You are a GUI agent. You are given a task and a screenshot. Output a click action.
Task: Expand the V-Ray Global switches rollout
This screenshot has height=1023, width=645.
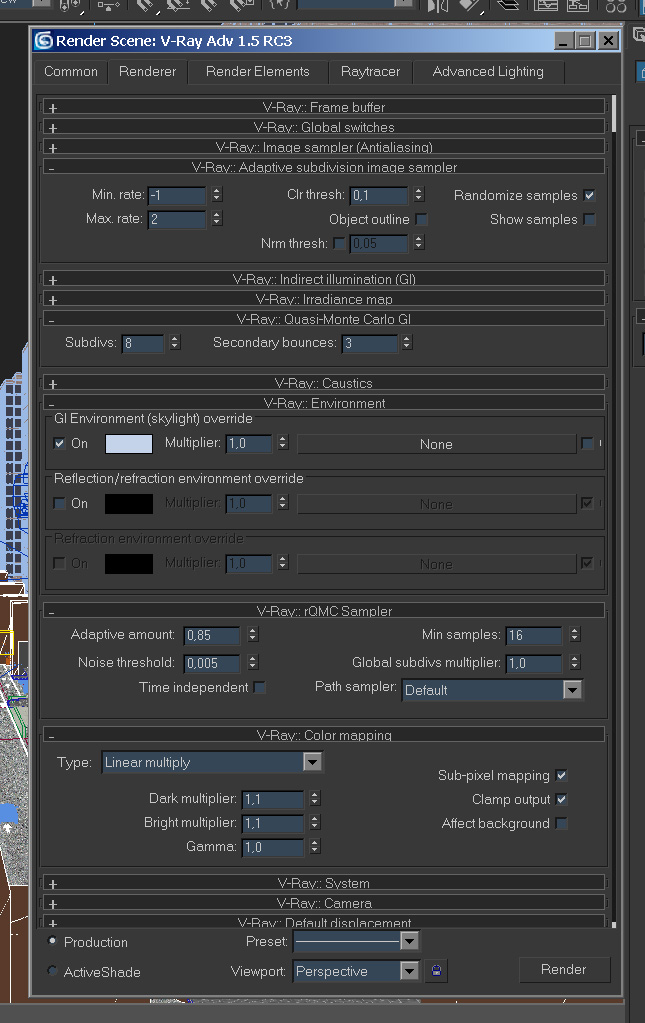pyautogui.click(x=324, y=127)
